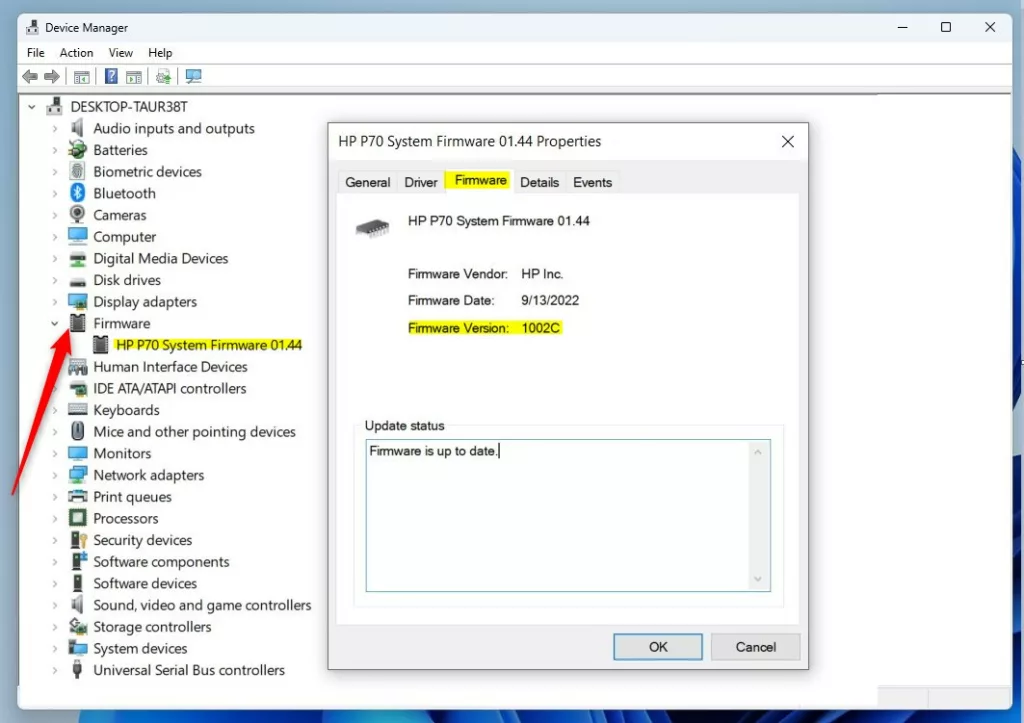Switch to the General tab

click(368, 182)
